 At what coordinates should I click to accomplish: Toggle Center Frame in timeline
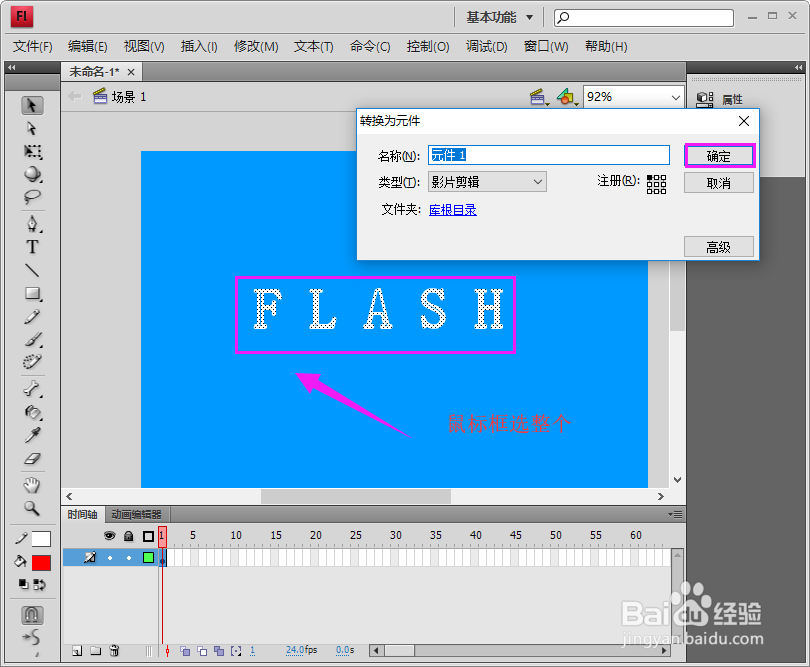pos(167,651)
